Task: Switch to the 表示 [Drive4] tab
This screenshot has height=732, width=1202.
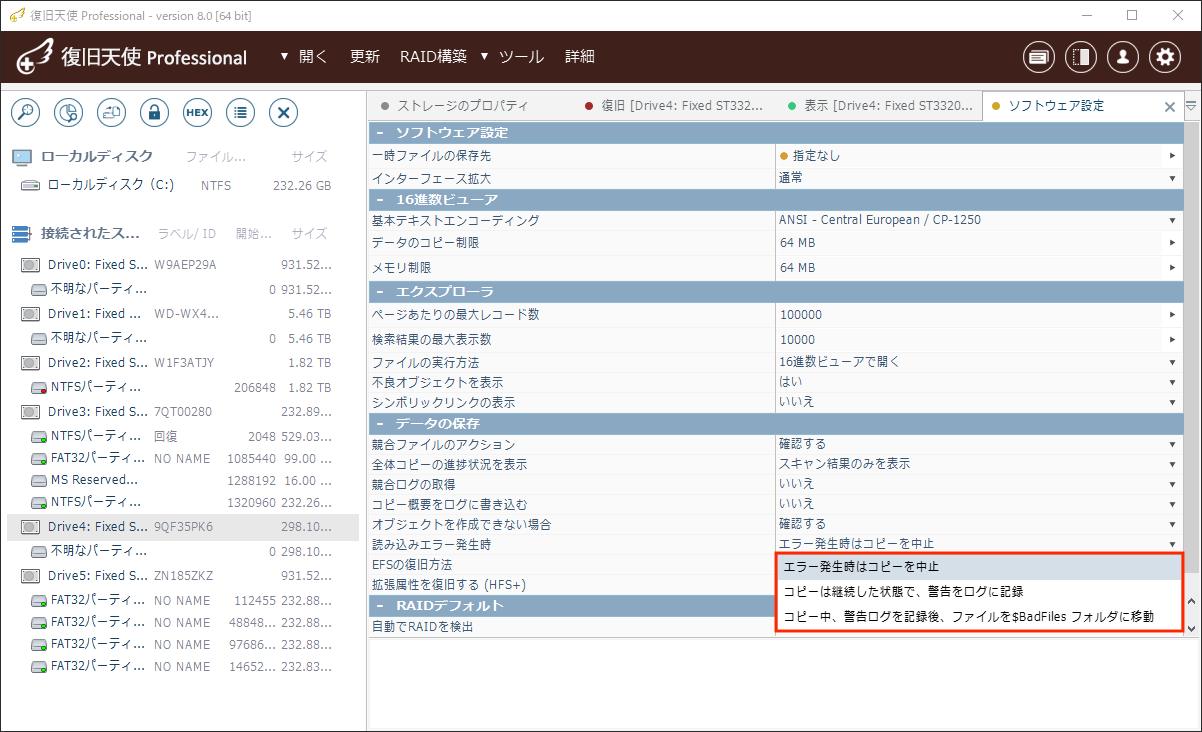Action: 879,106
